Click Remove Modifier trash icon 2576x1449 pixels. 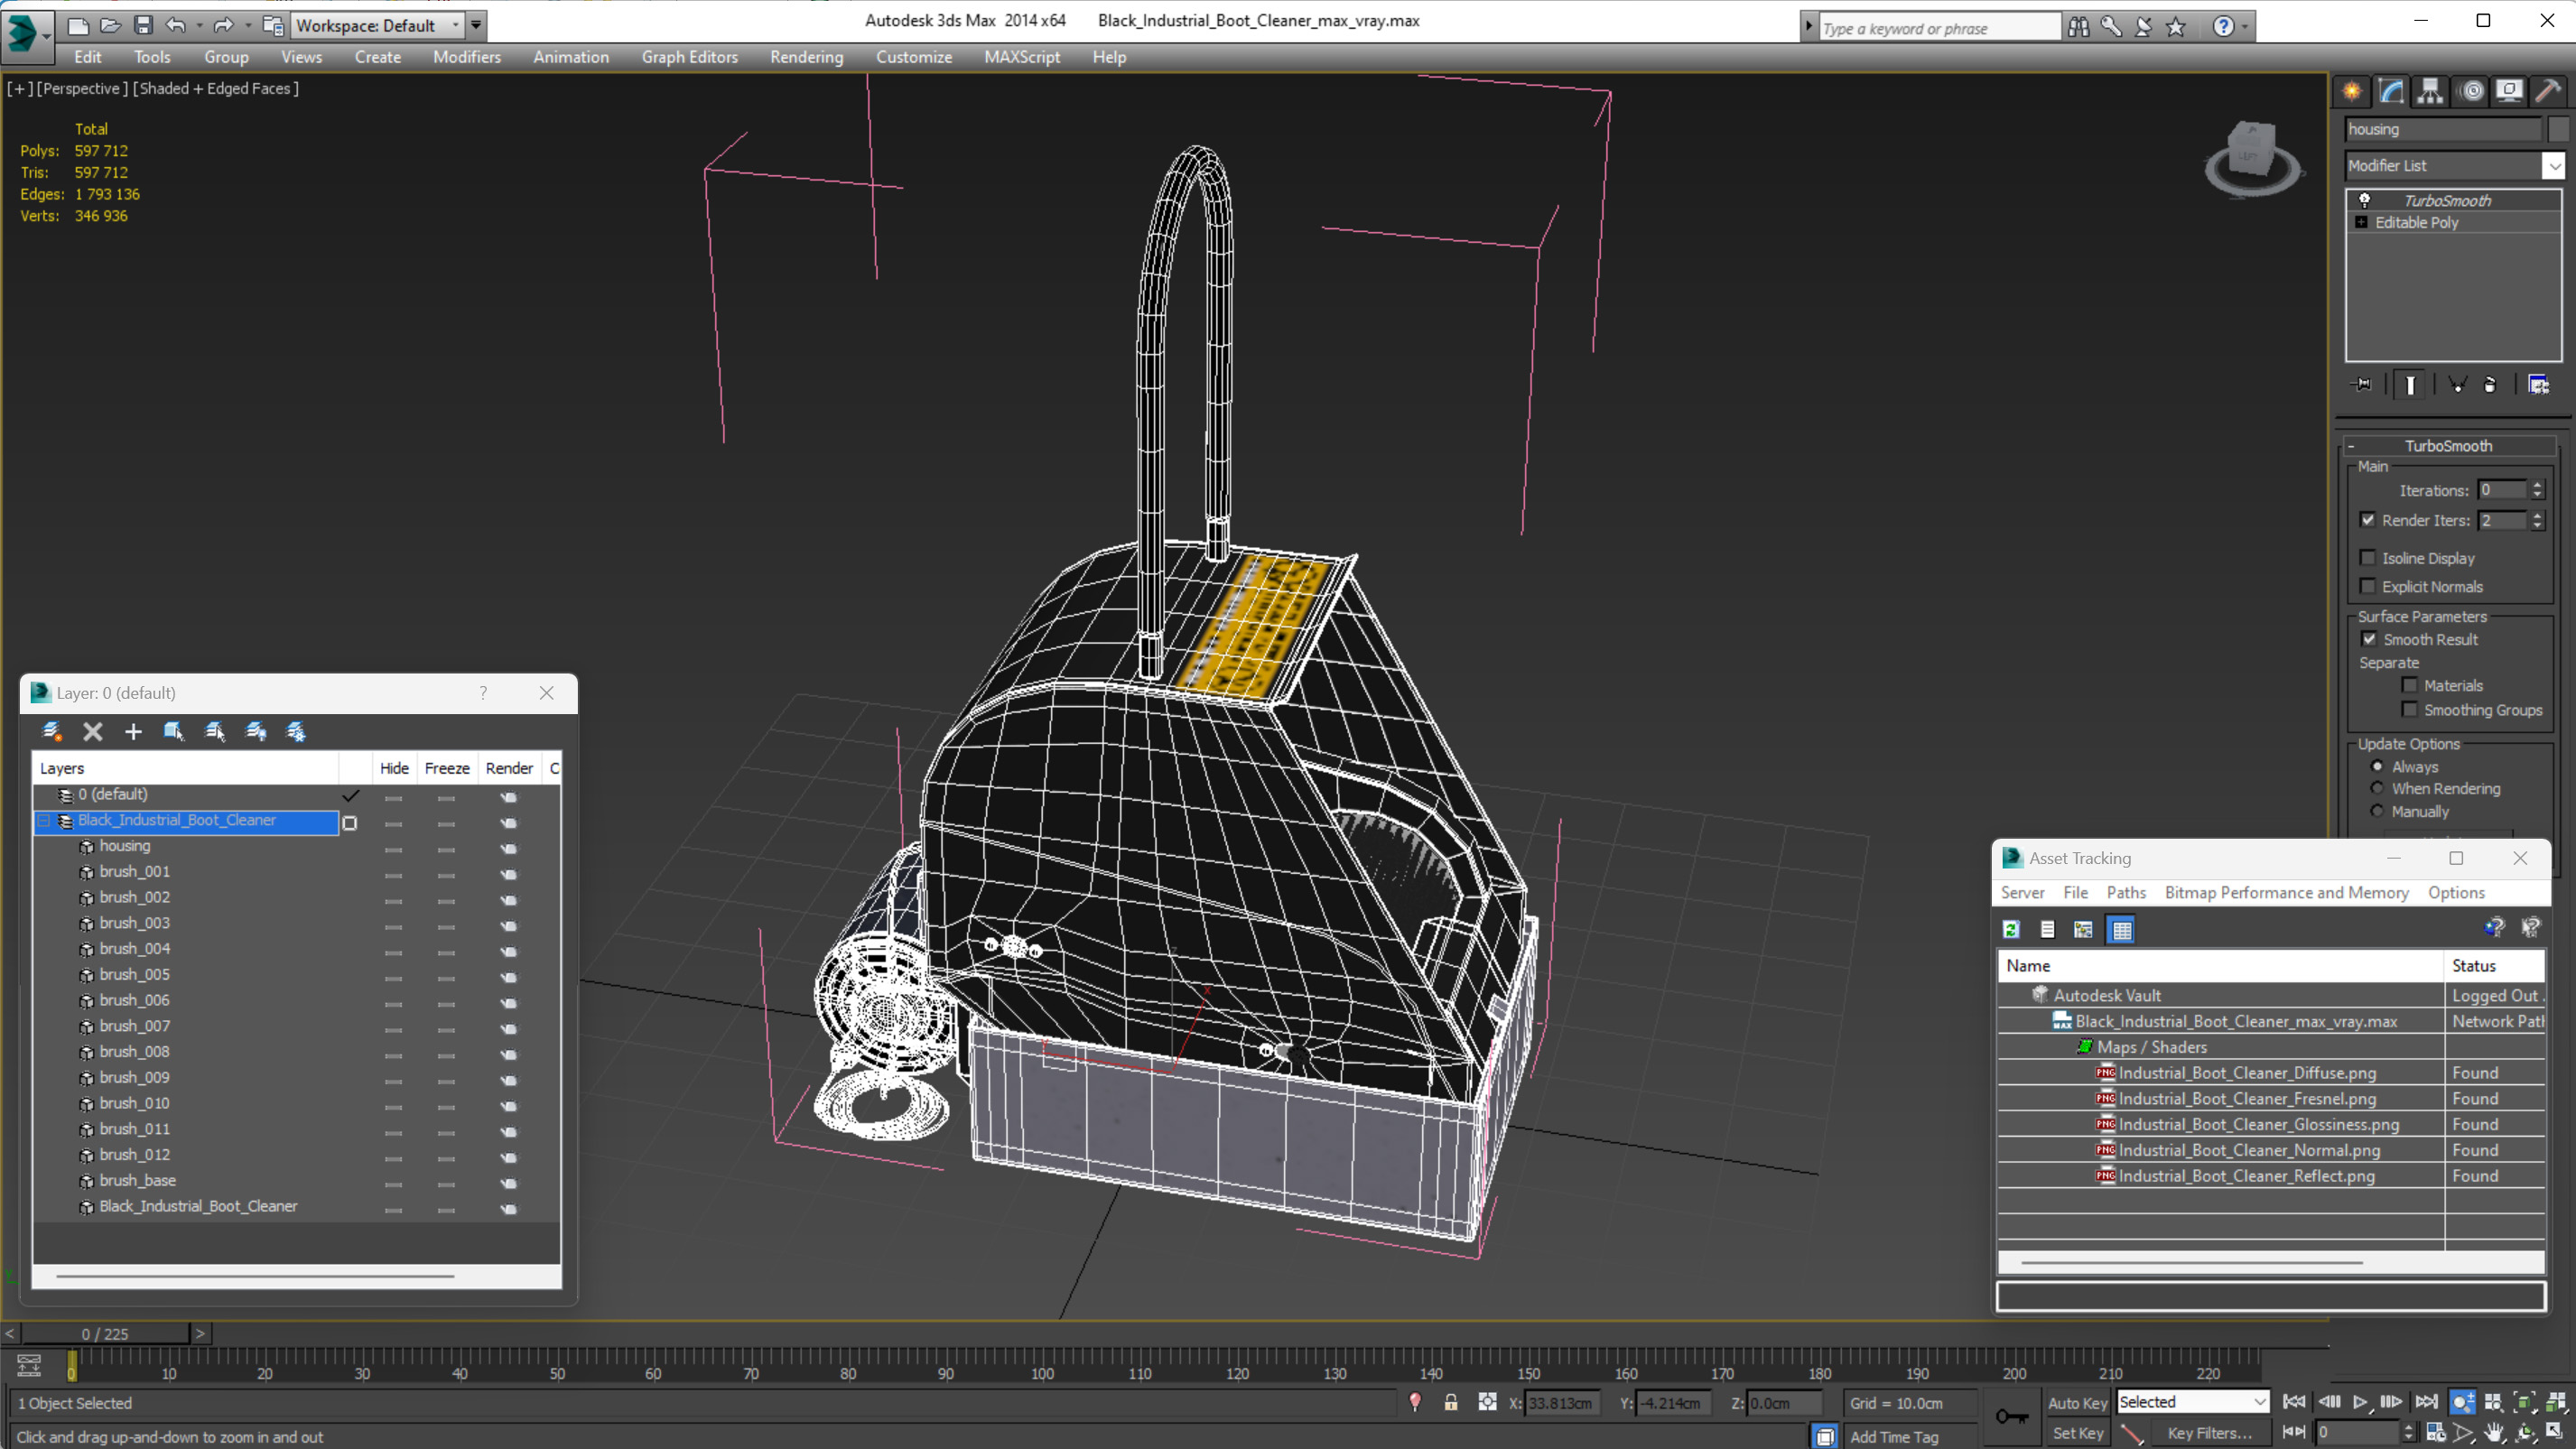[x=2490, y=384]
